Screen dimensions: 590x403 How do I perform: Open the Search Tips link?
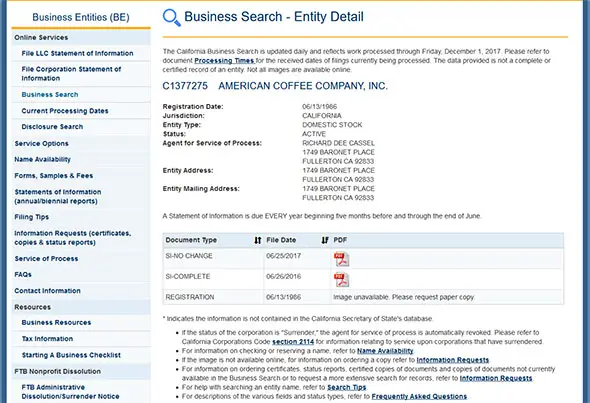[x=347, y=387]
